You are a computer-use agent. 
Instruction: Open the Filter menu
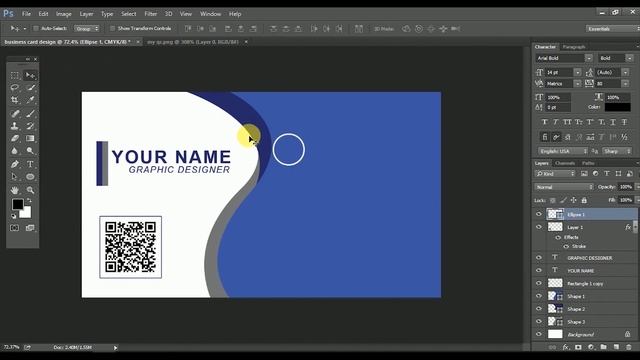point(151,14)
